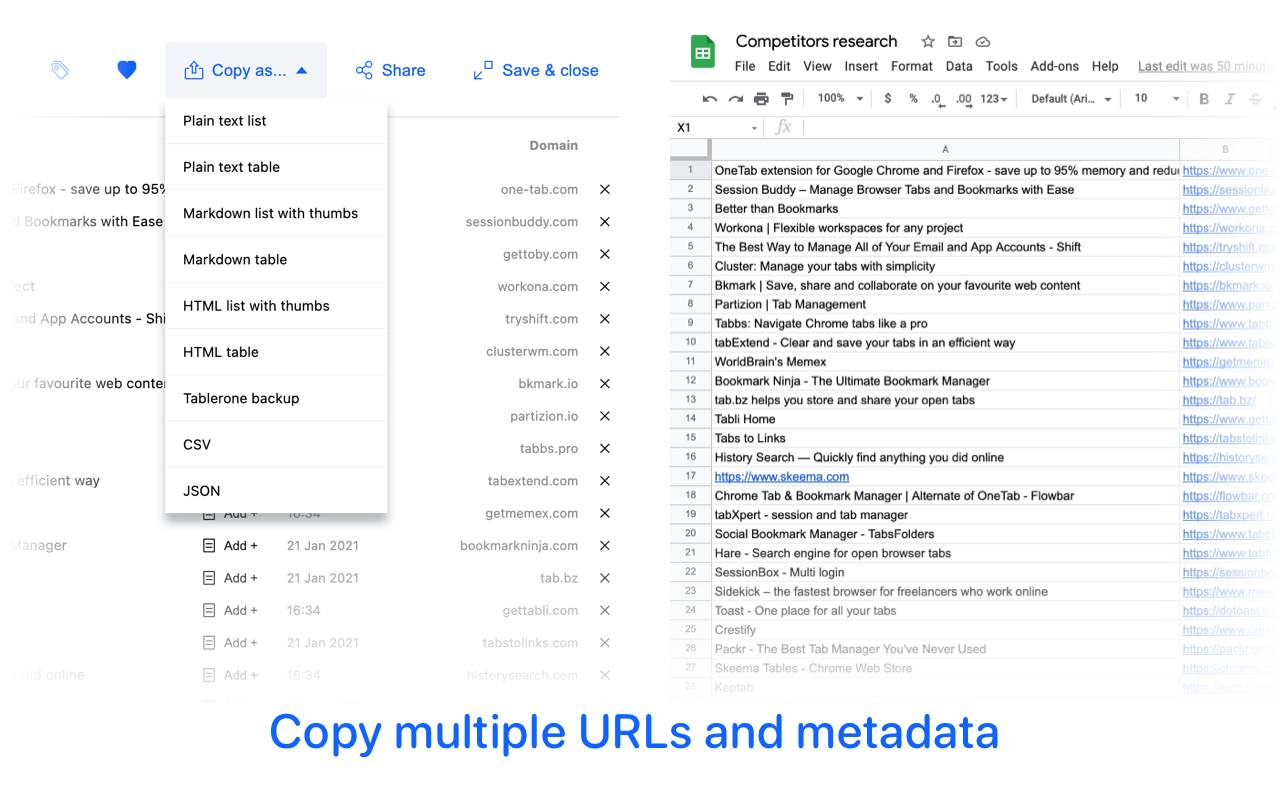Redo the last change
This screenshot has width=1280, height=800.
tap(733, 99)
